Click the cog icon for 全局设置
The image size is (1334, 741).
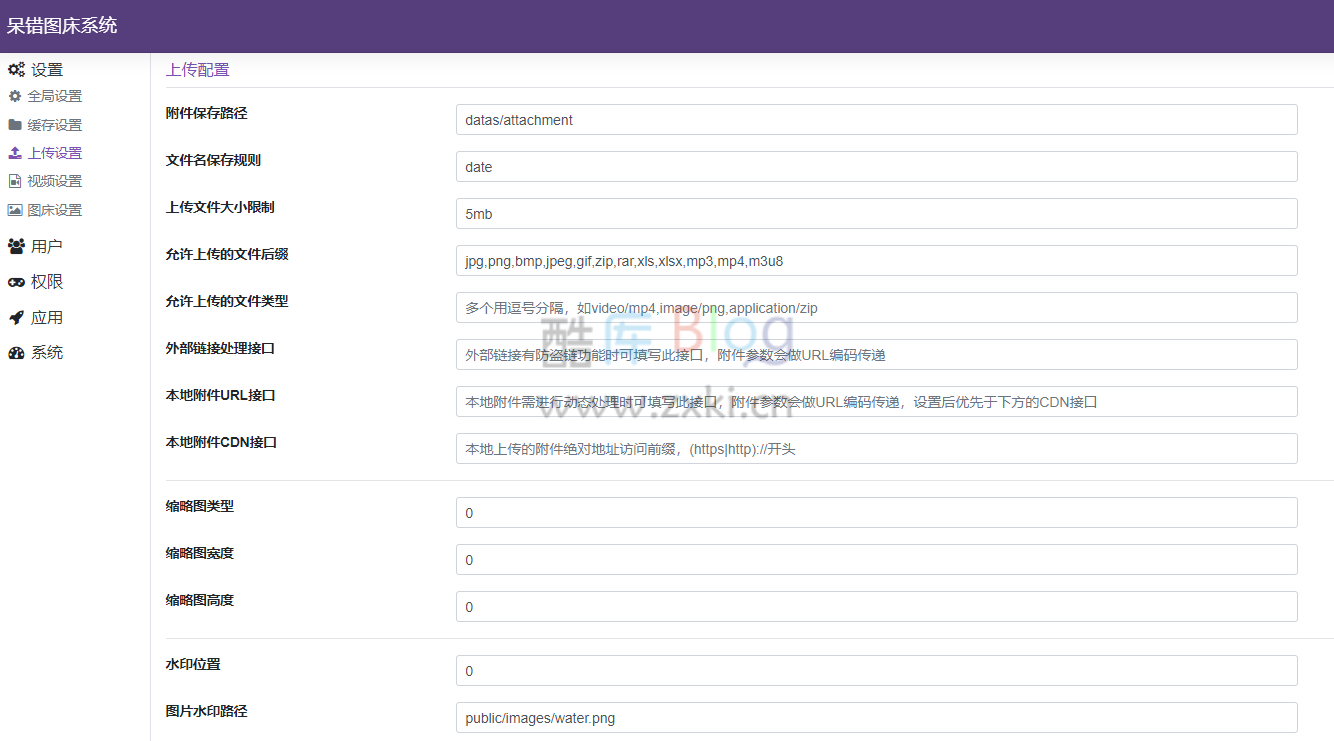pos(15,97)
